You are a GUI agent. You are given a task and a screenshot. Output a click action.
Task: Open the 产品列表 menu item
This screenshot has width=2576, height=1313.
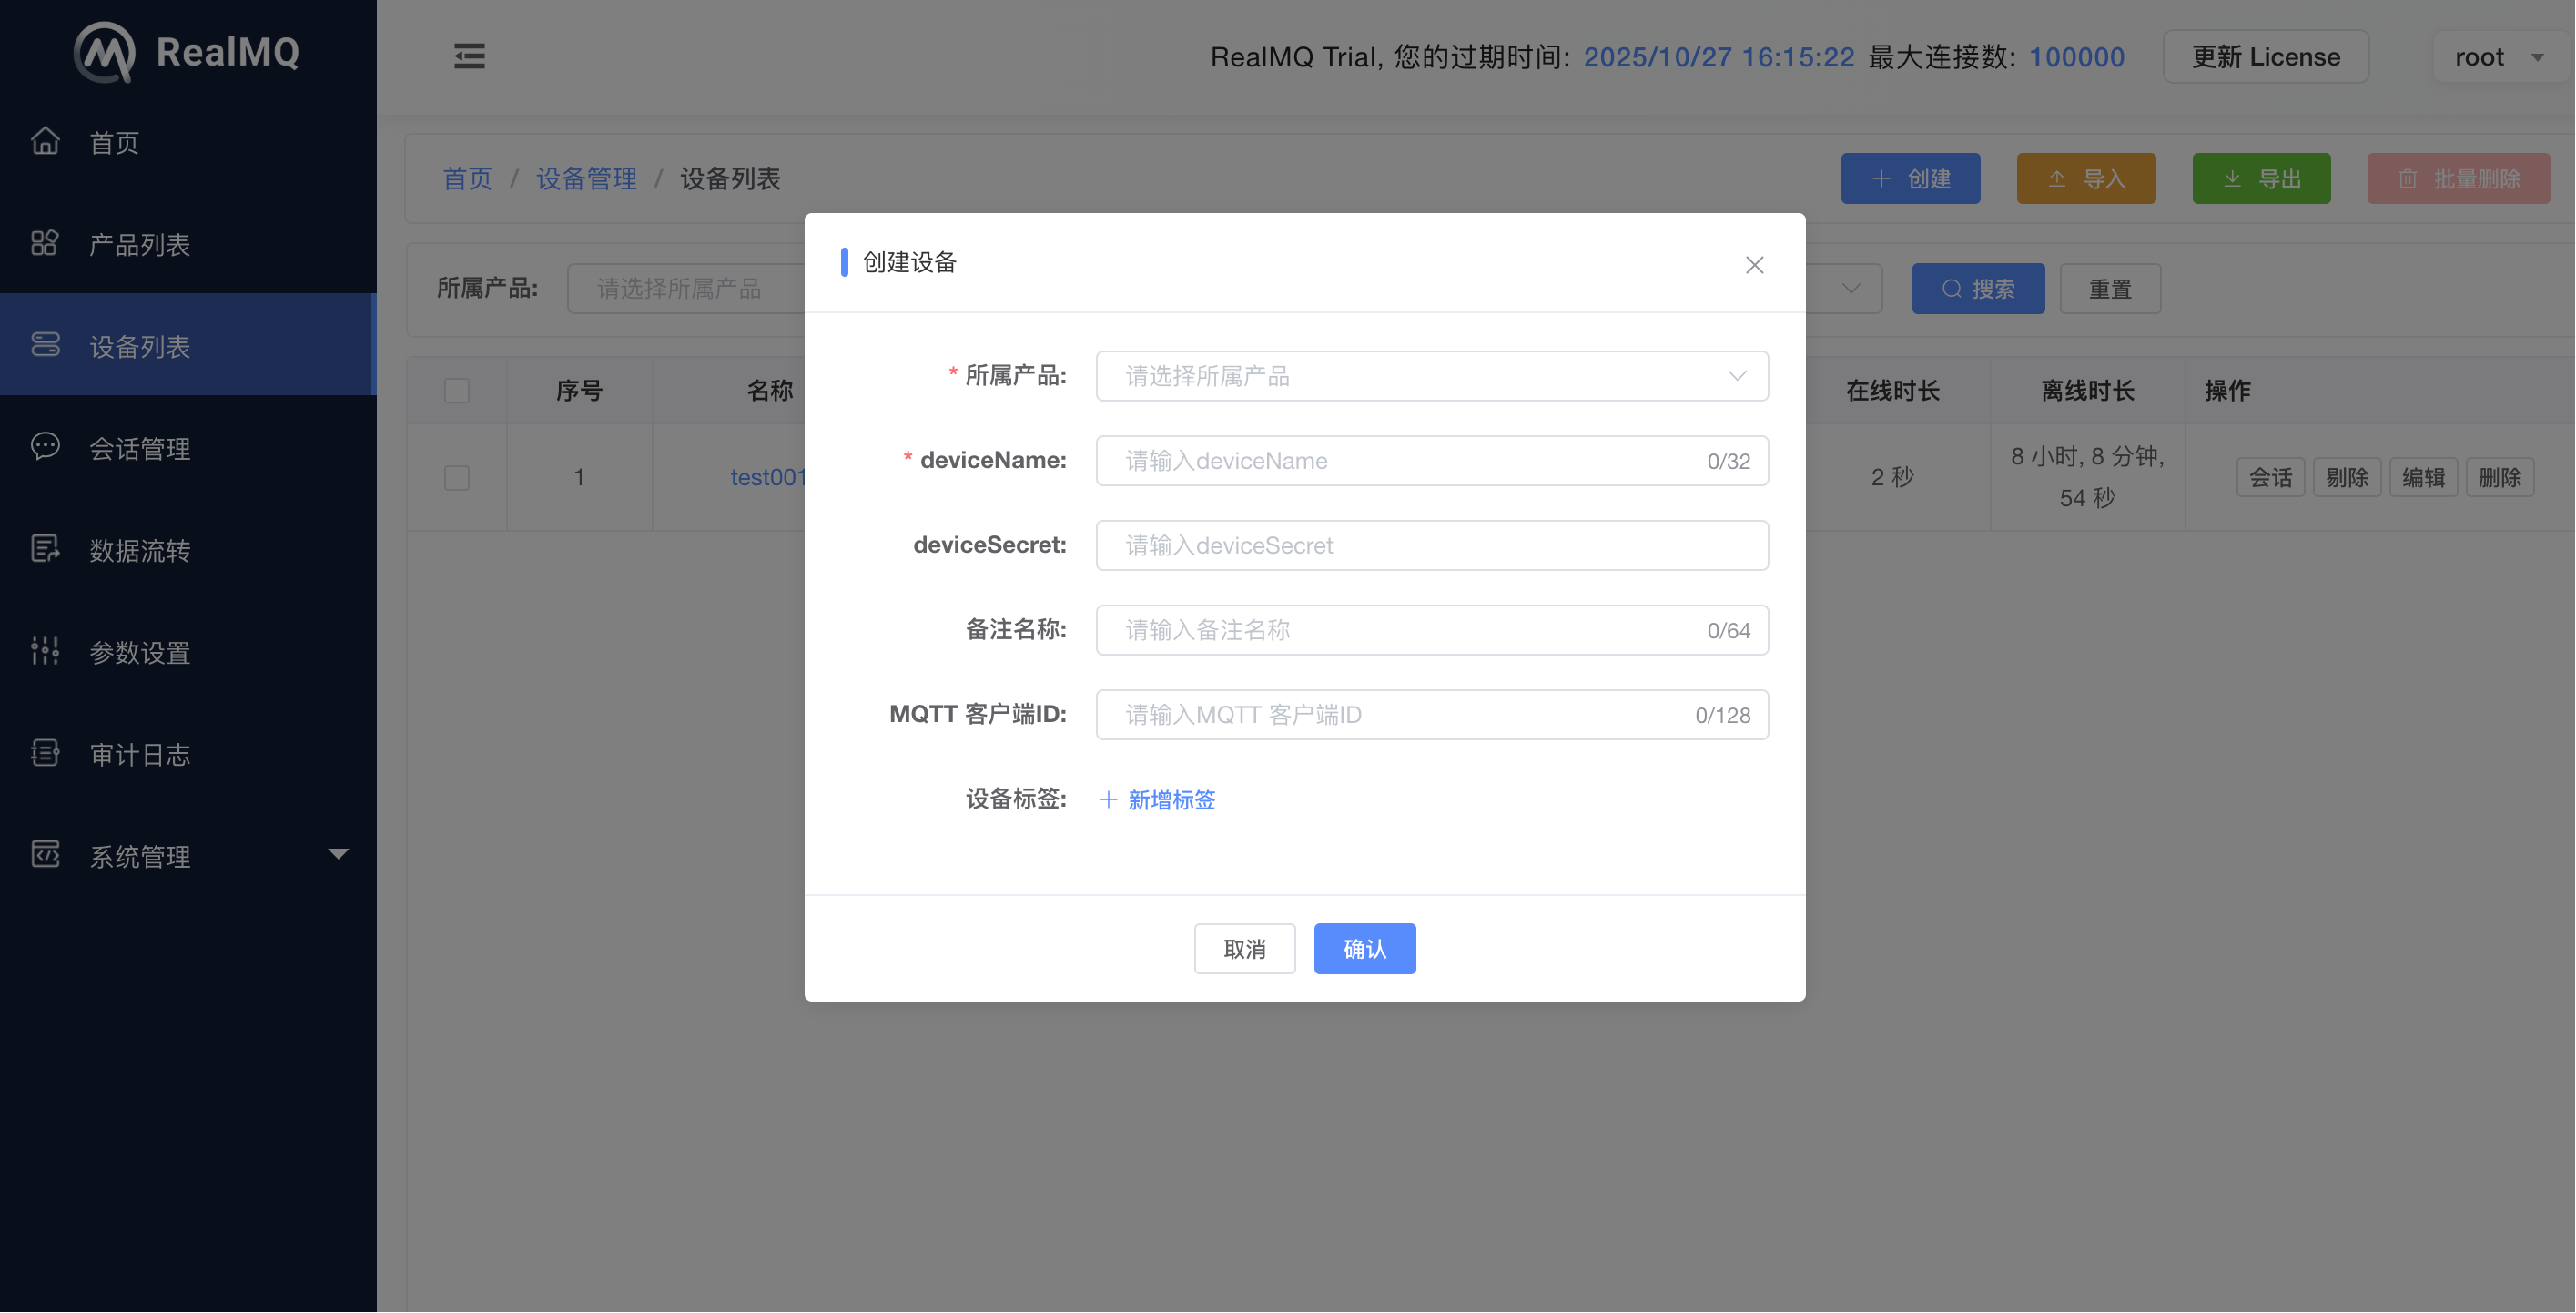point(188,244)
